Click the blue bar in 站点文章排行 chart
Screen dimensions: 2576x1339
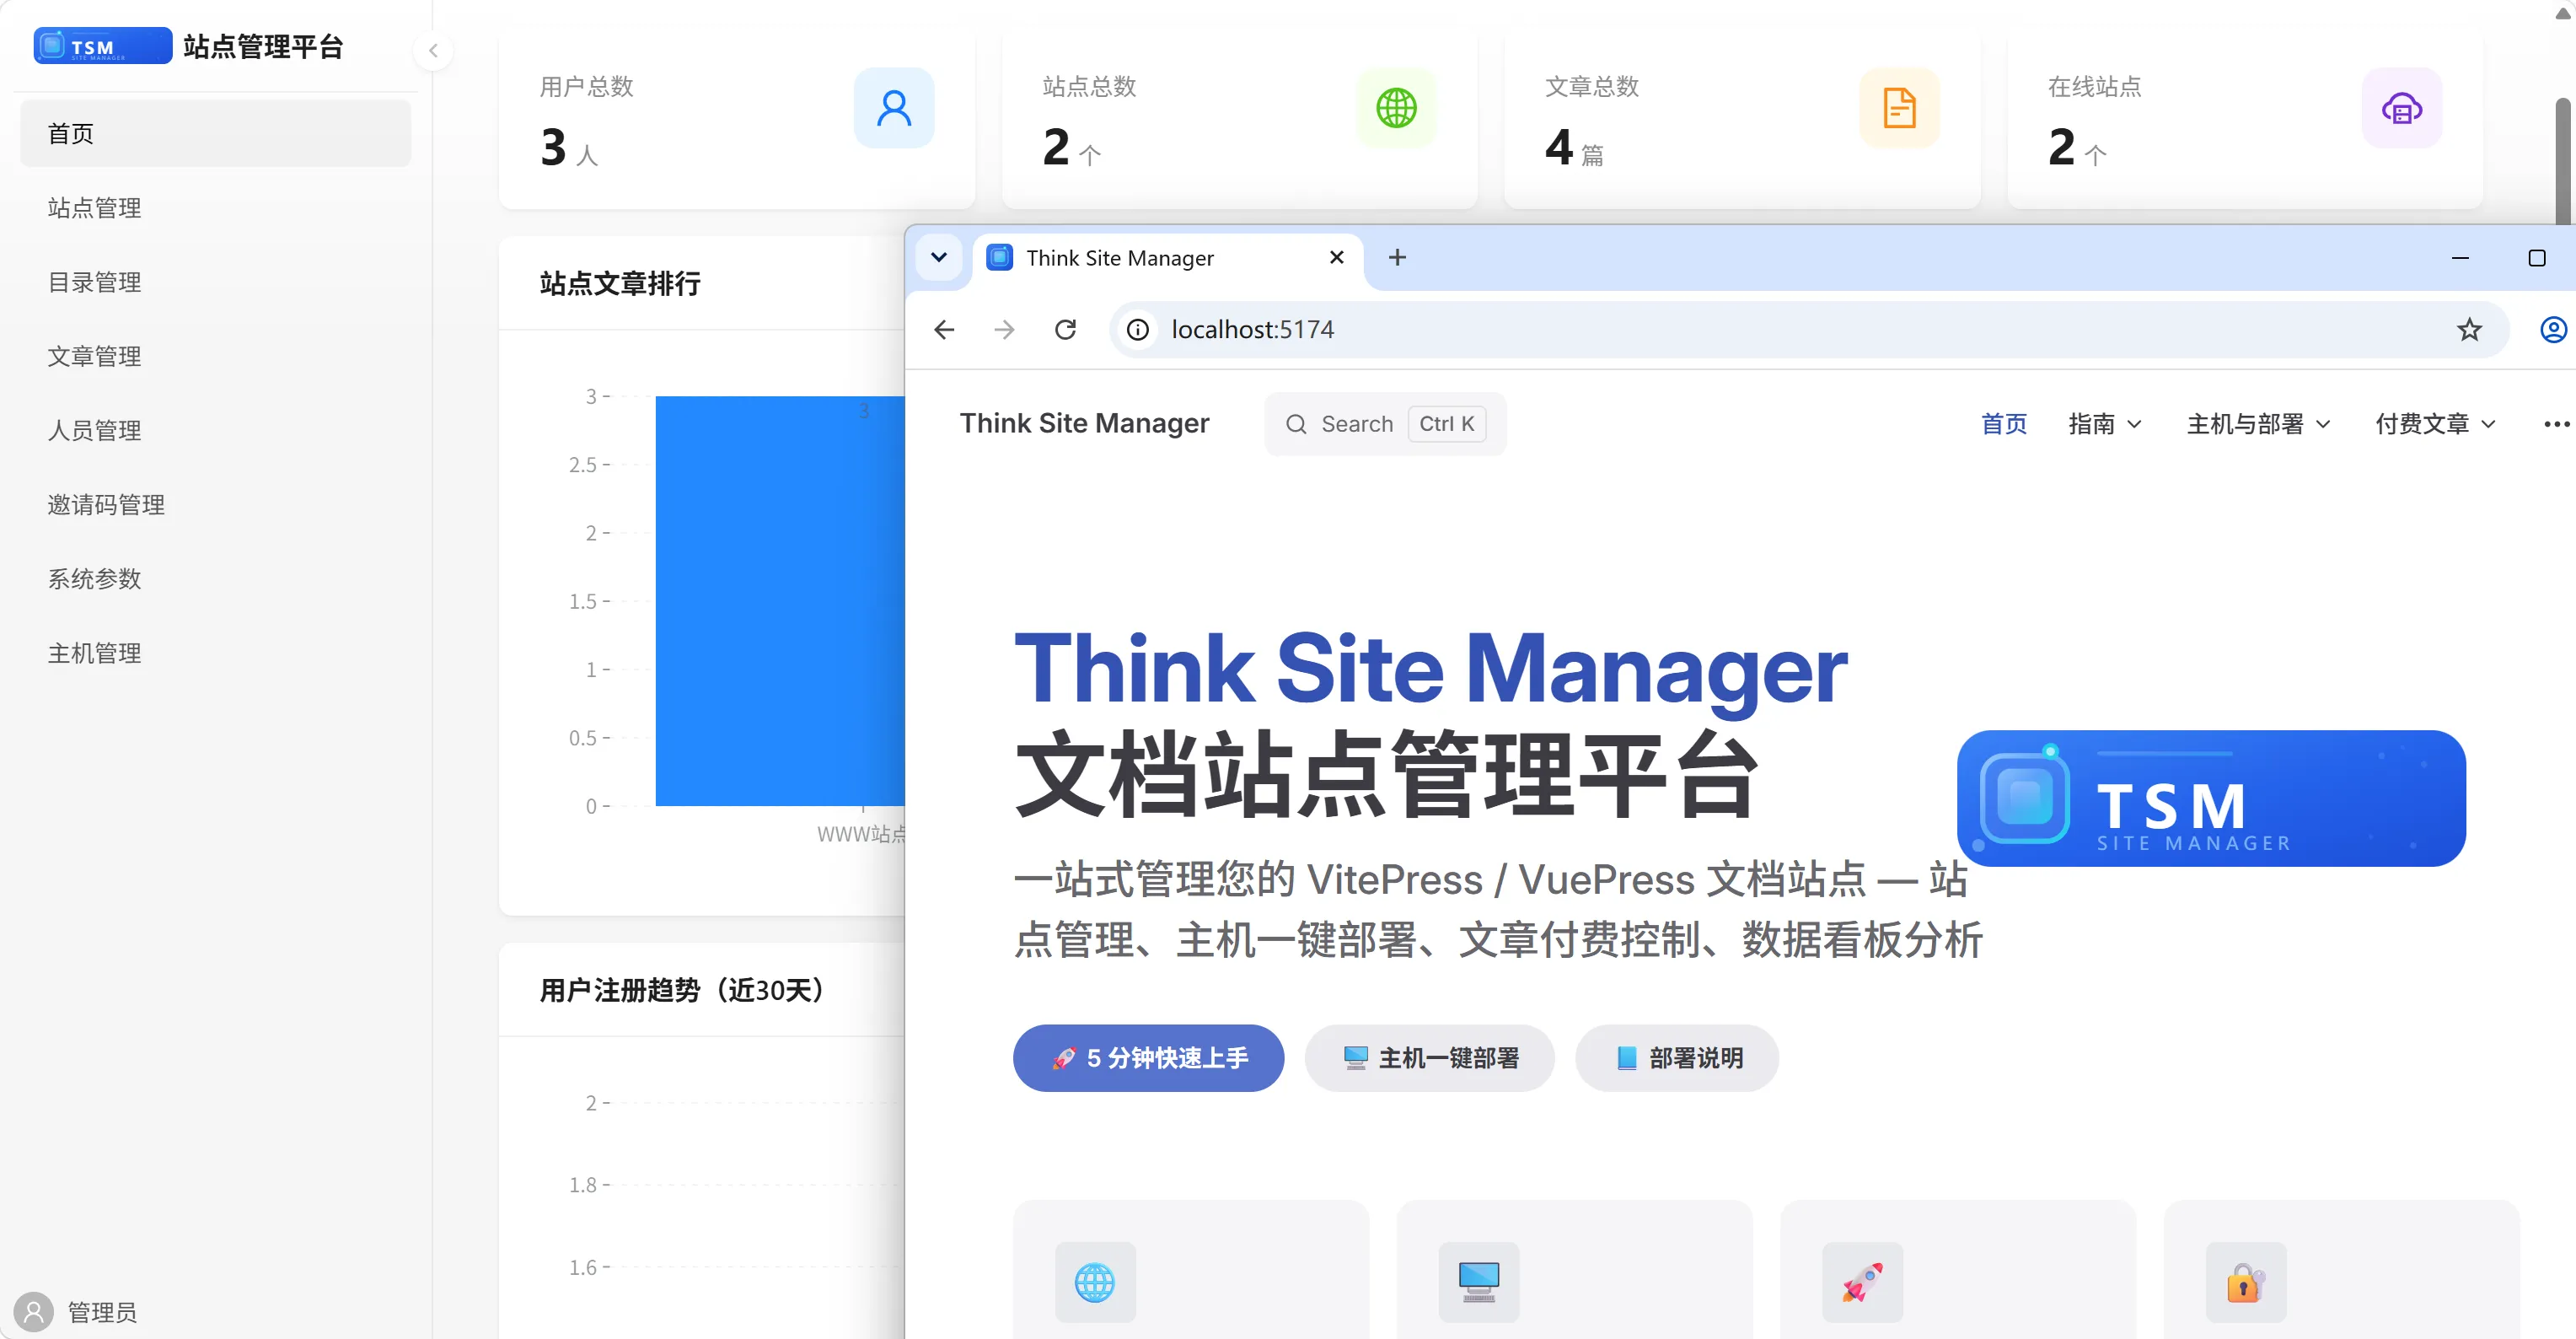(780, 600)
